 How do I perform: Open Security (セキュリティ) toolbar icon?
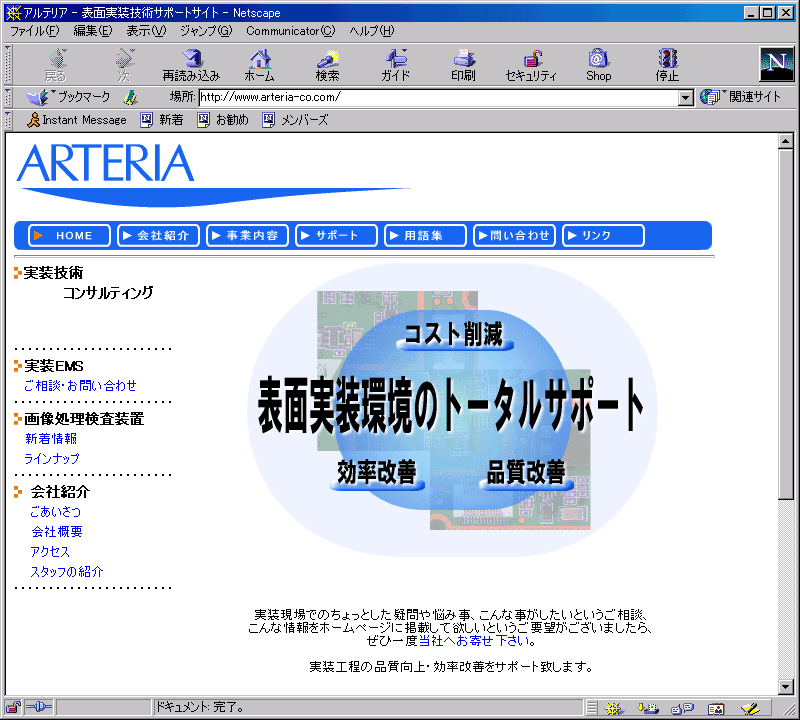[x=531, y=65]
